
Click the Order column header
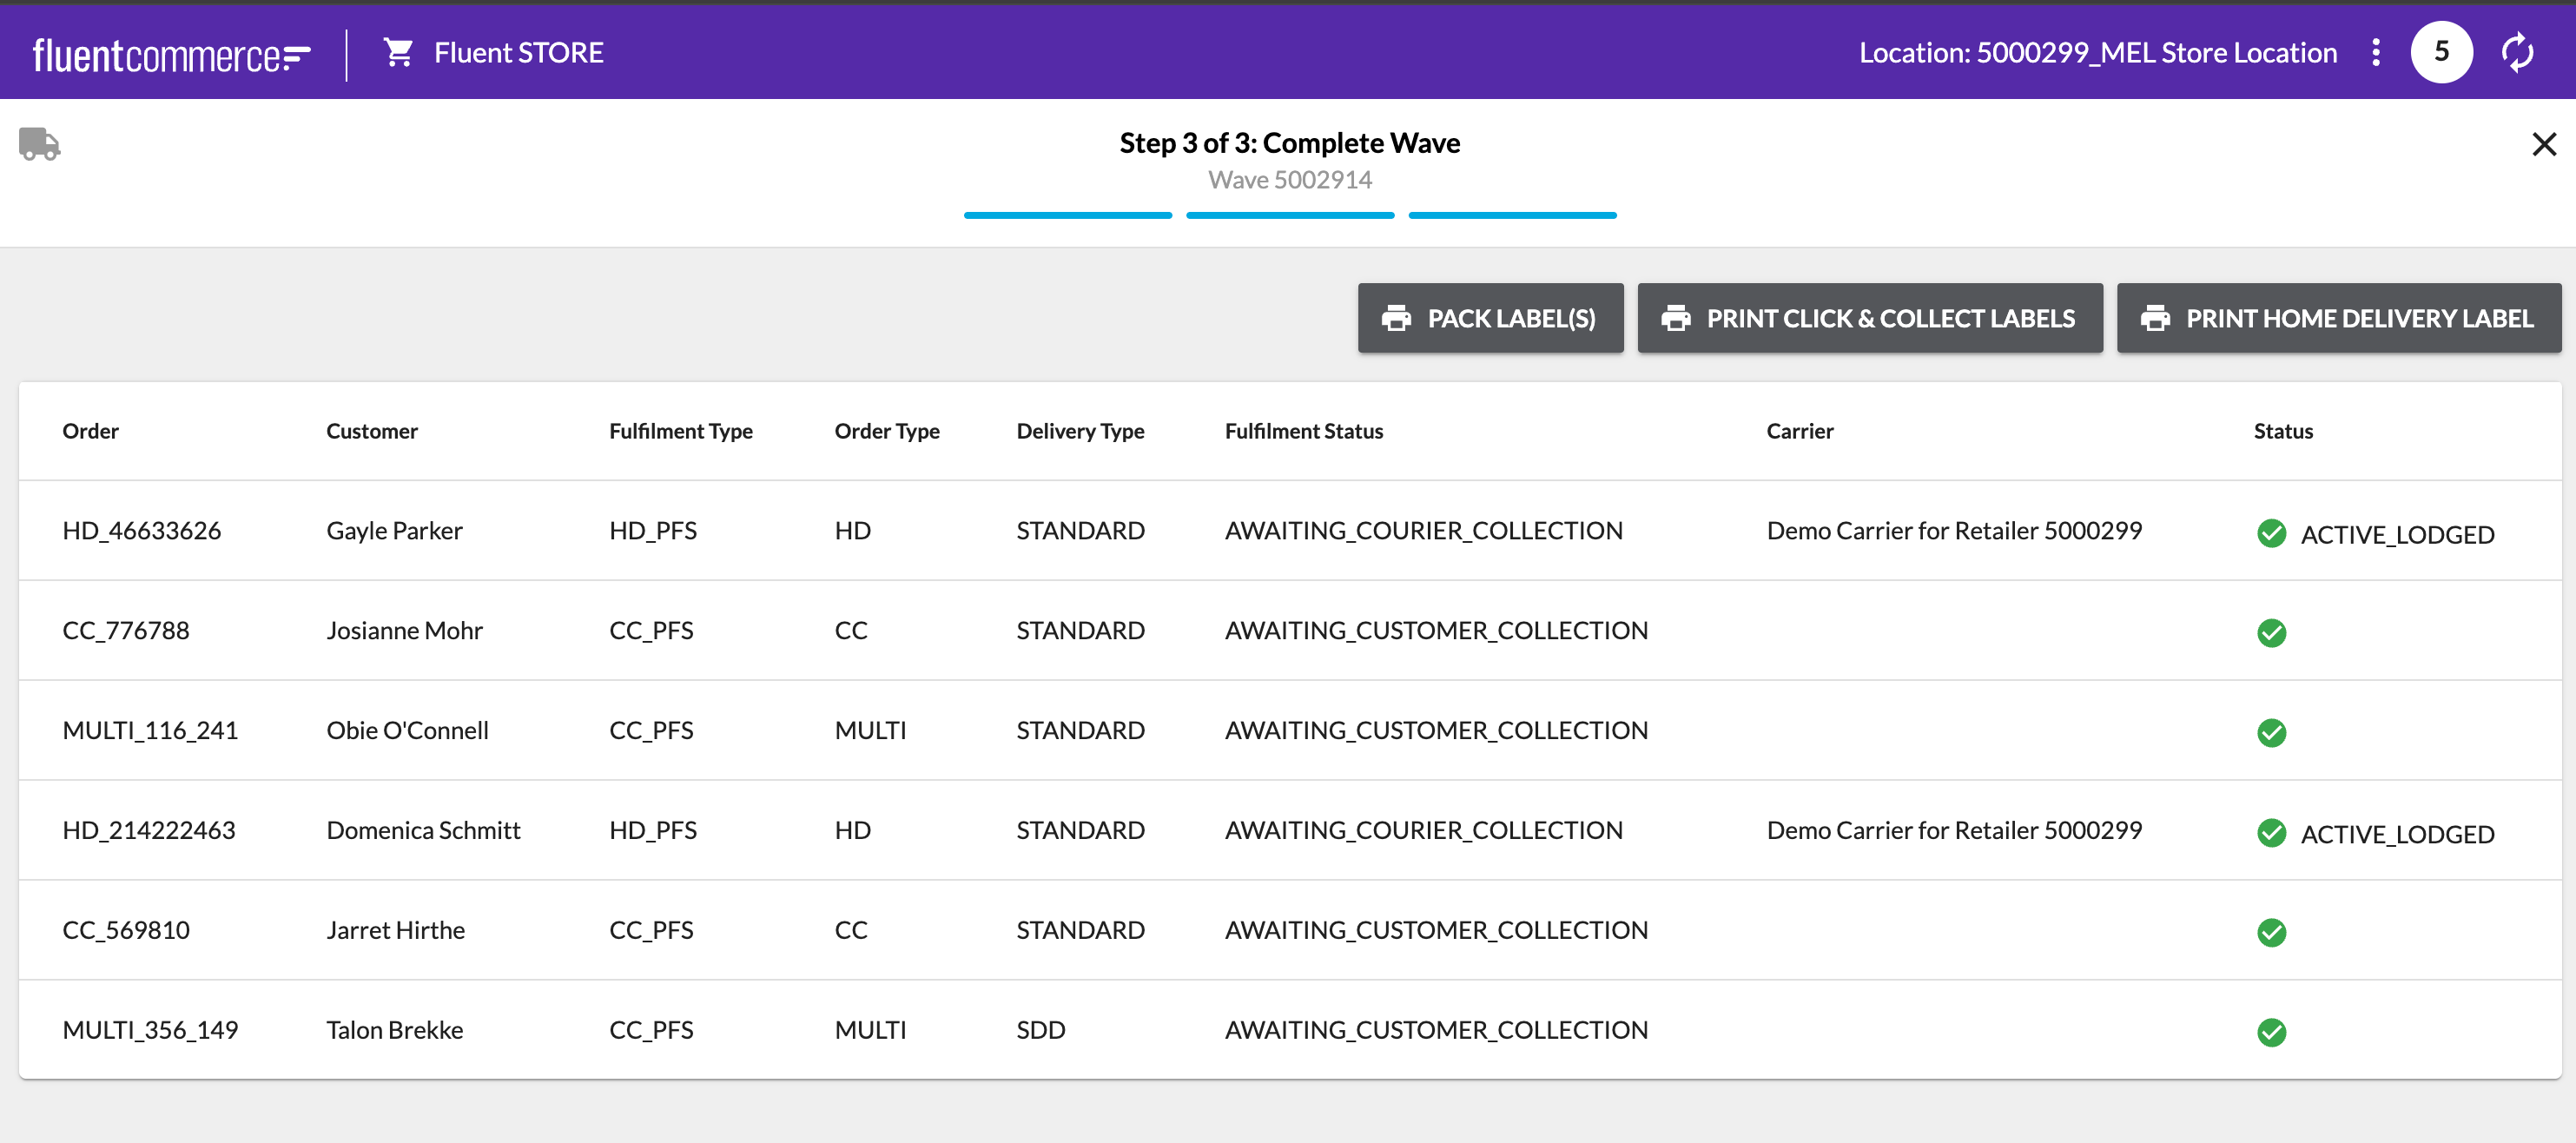(x=90, y=431)
